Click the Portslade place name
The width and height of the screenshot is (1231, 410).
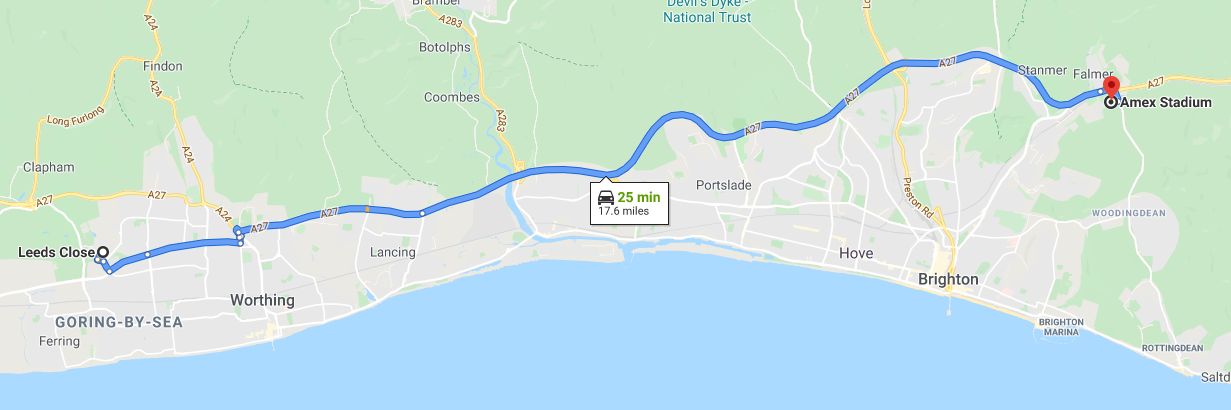(x=722, y=186)
